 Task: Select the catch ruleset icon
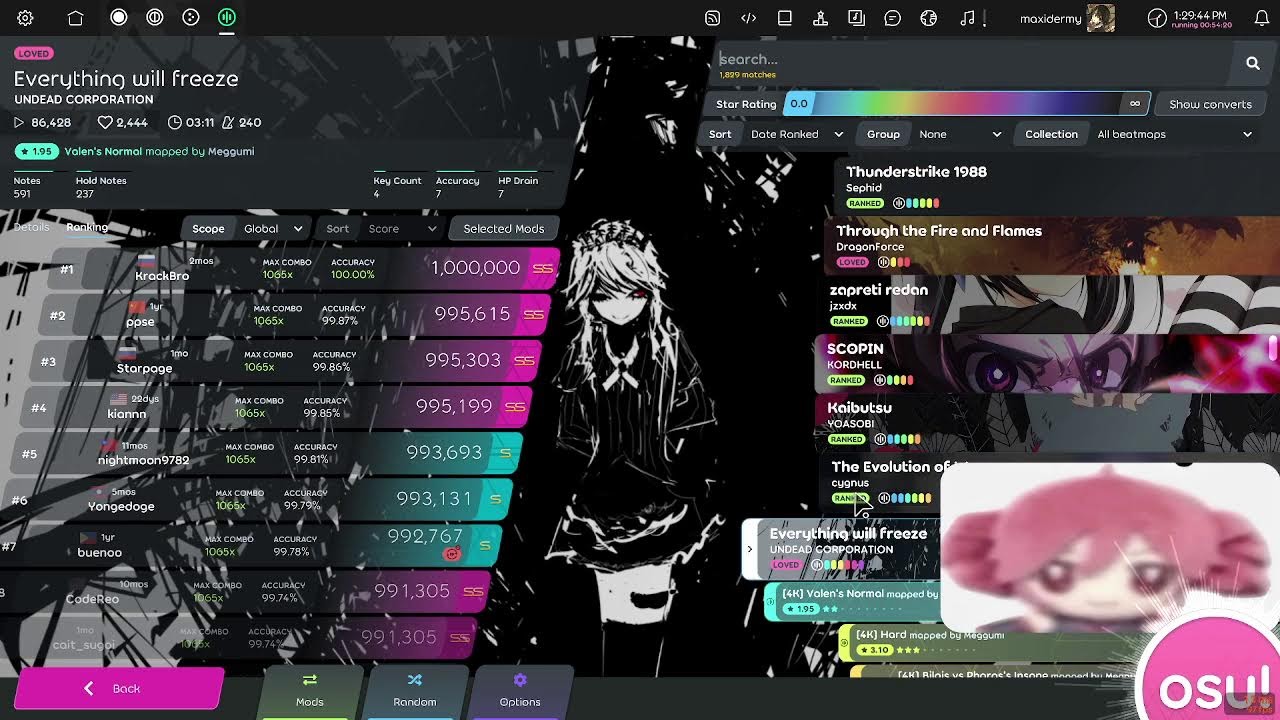coord(191,17)
